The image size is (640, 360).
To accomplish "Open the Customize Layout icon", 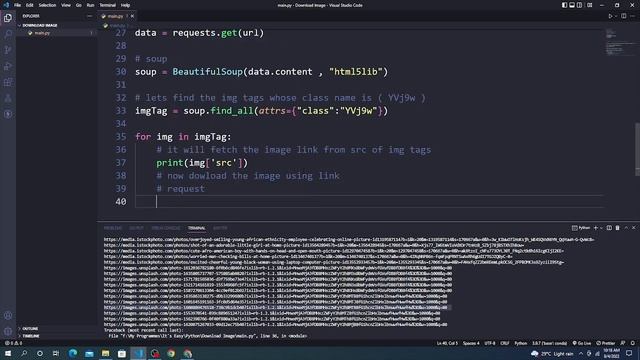I will tap(590, 5).
